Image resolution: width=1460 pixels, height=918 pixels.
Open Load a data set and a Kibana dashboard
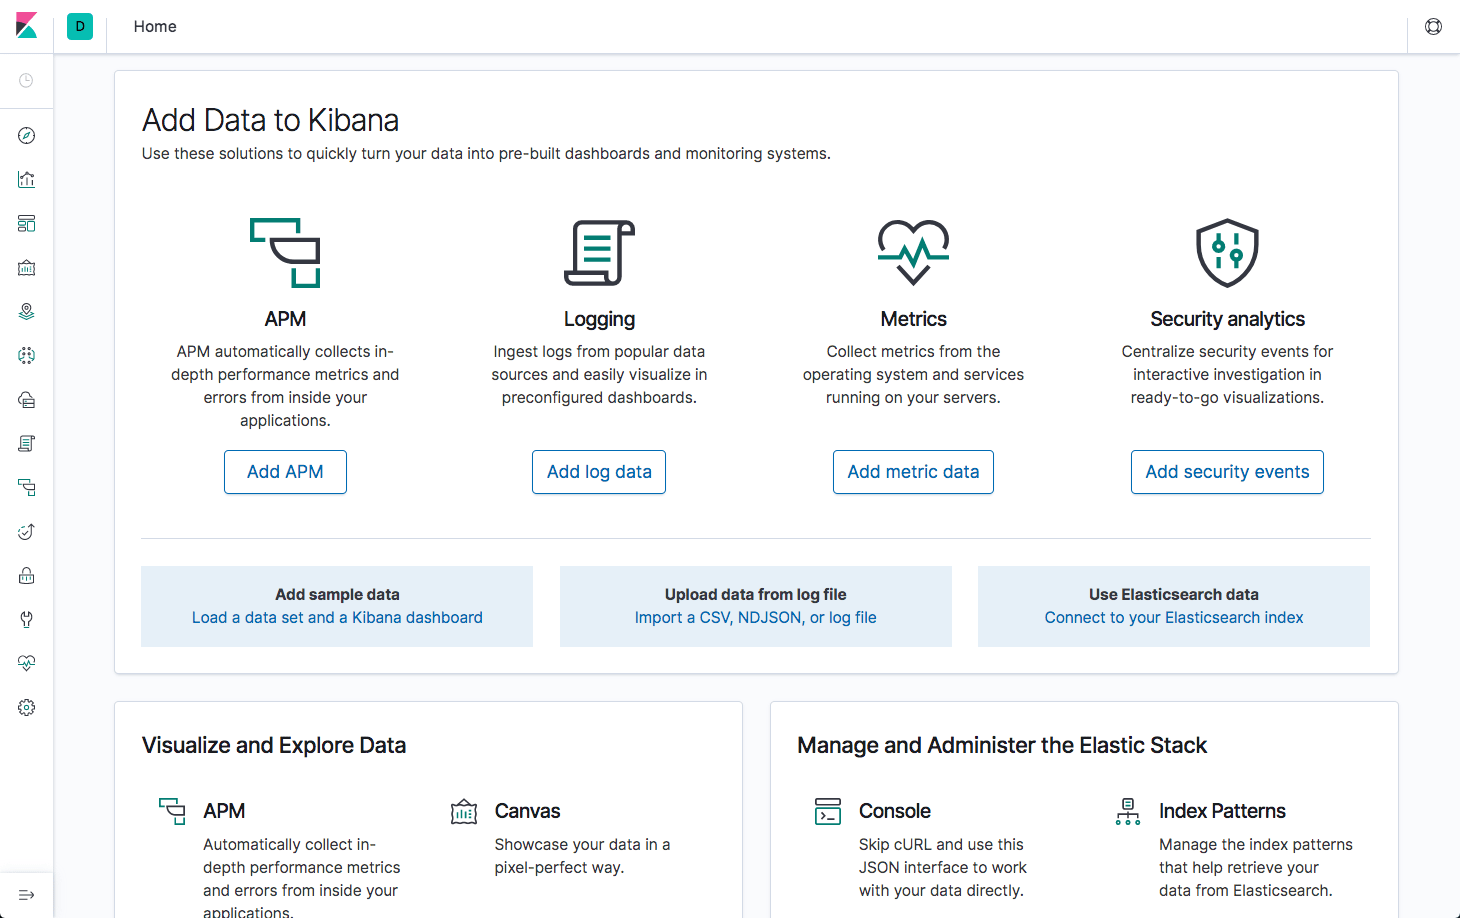coord(337,617)
